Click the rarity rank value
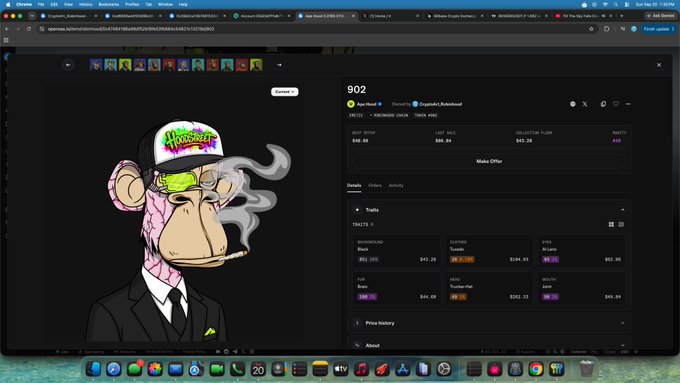Screen dimensions: 680x383 (617, 141)
